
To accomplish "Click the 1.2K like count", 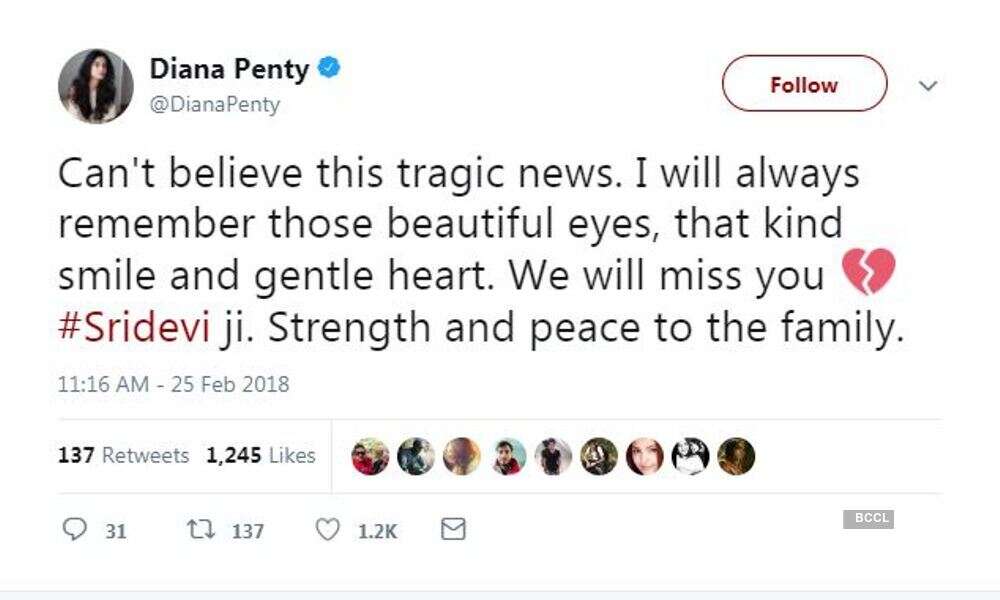I will (x=377, y=531).
